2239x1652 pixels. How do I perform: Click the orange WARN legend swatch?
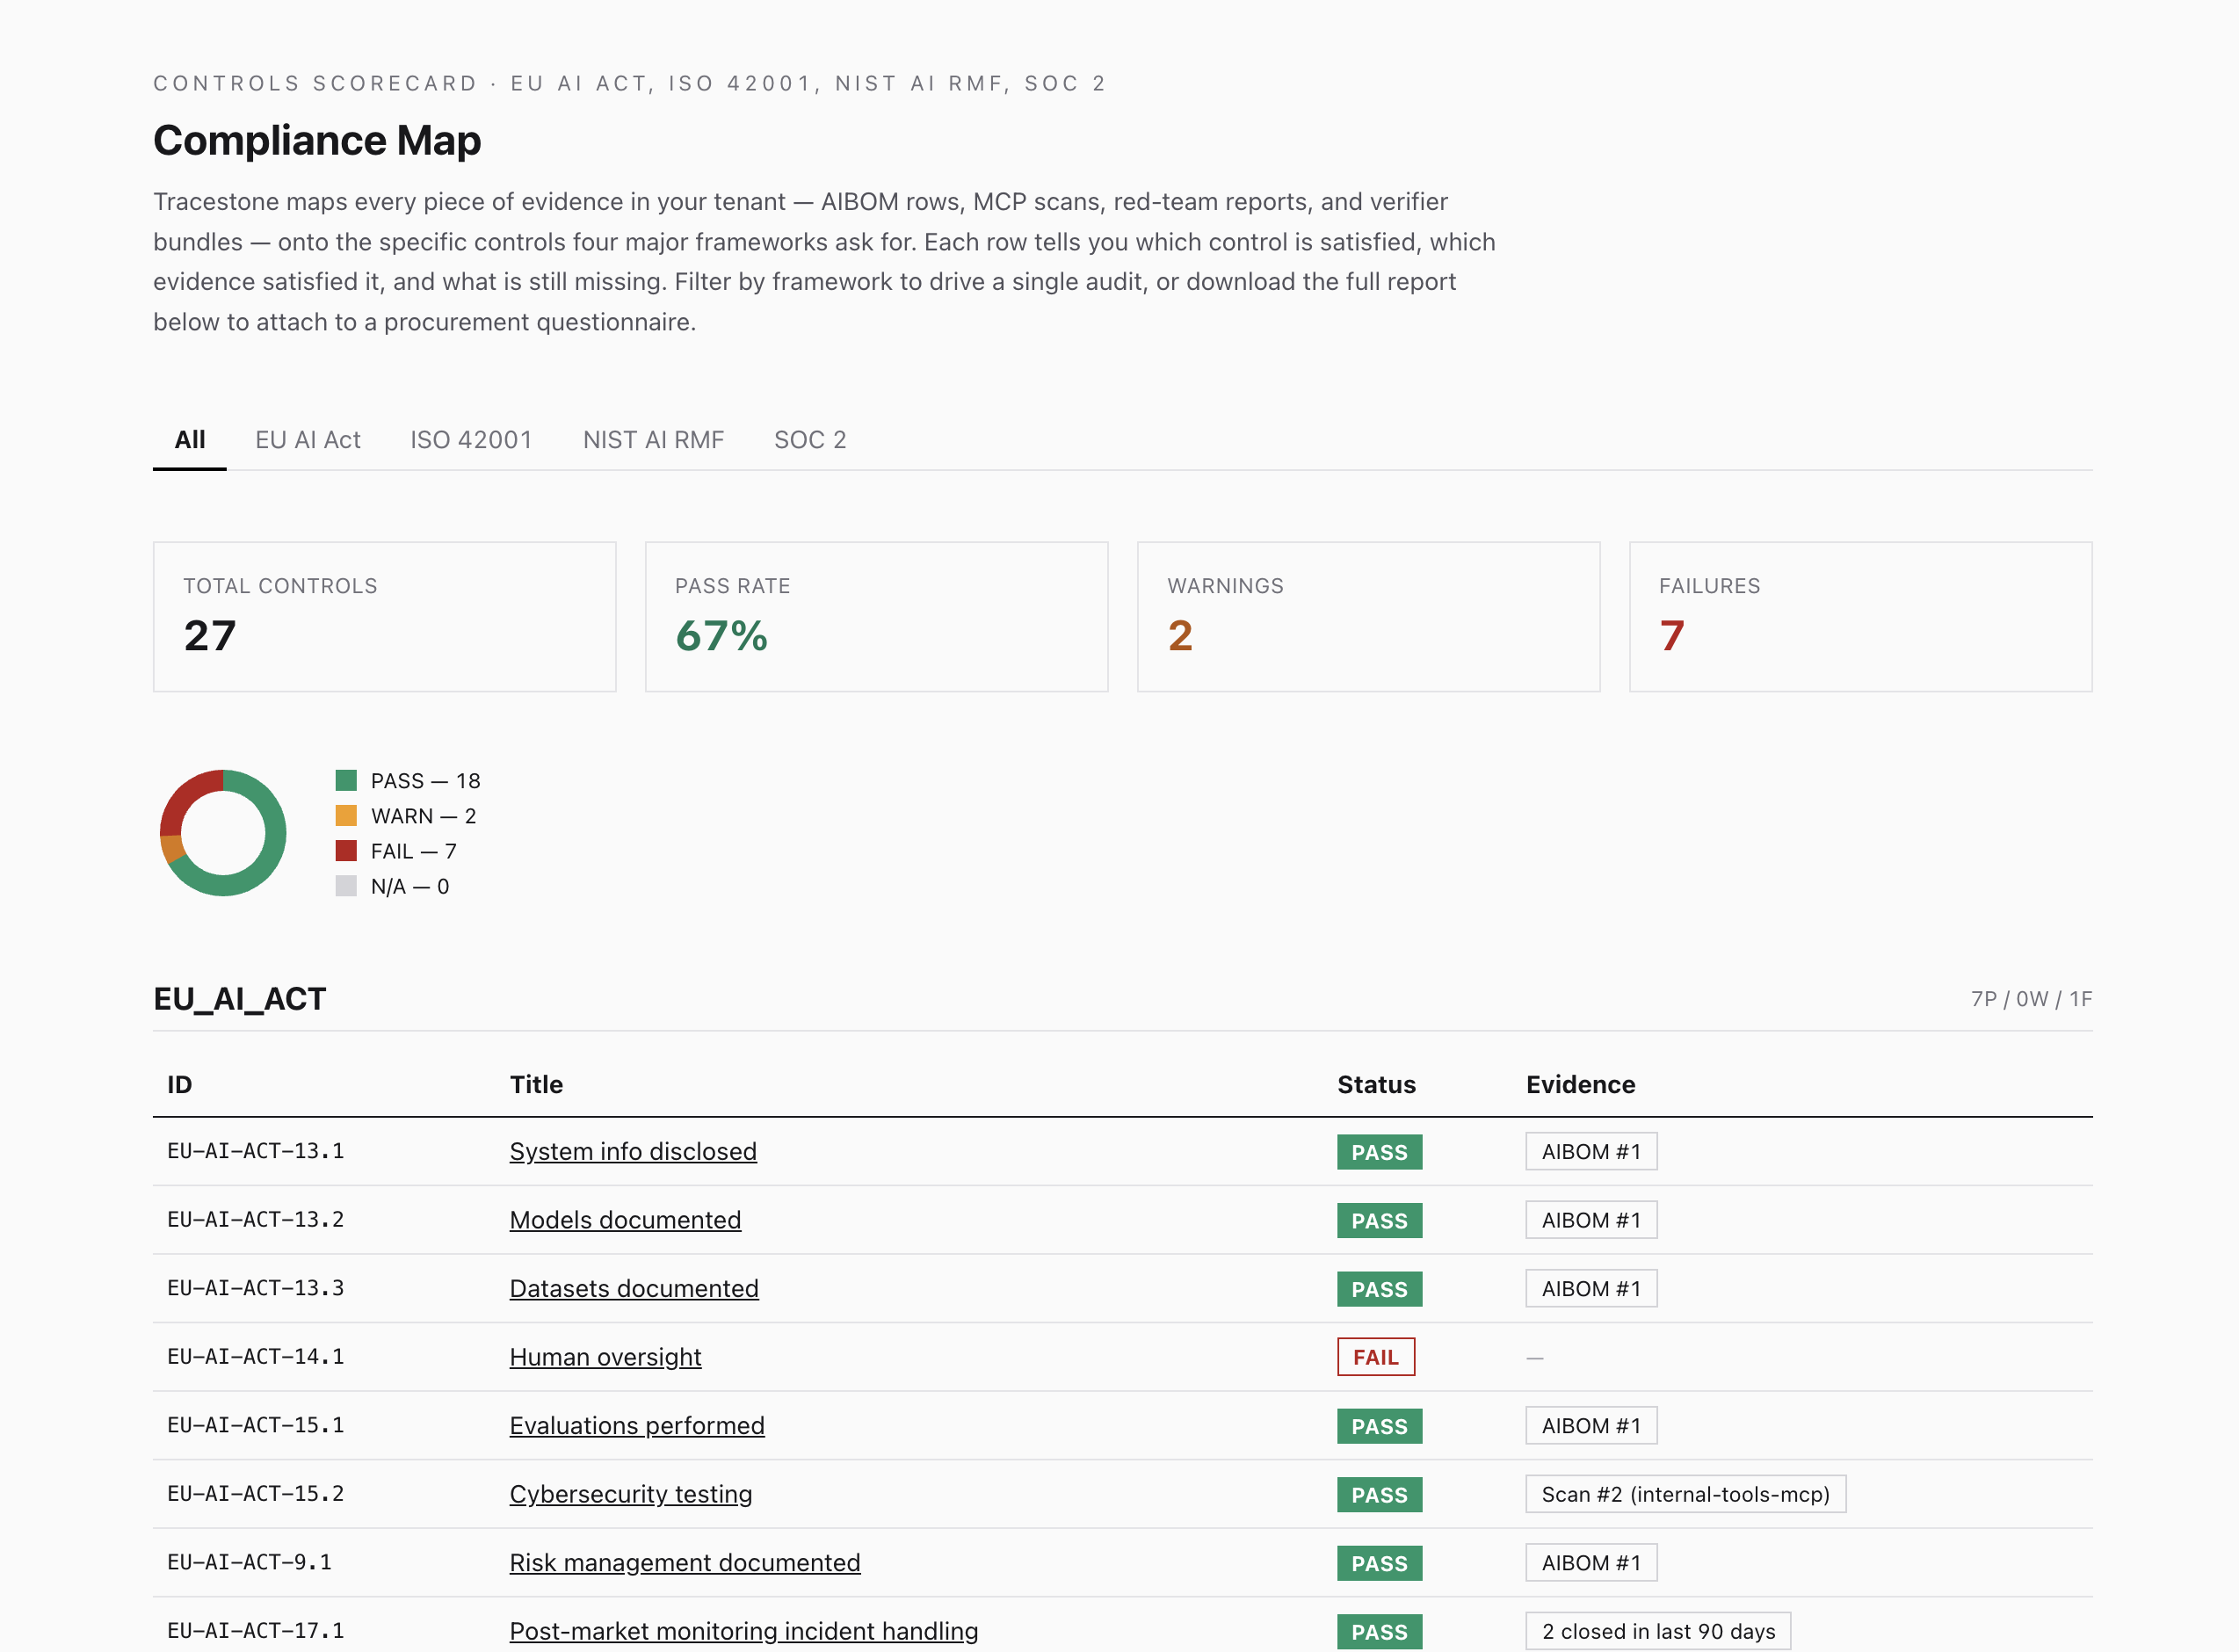coord(346,815)
